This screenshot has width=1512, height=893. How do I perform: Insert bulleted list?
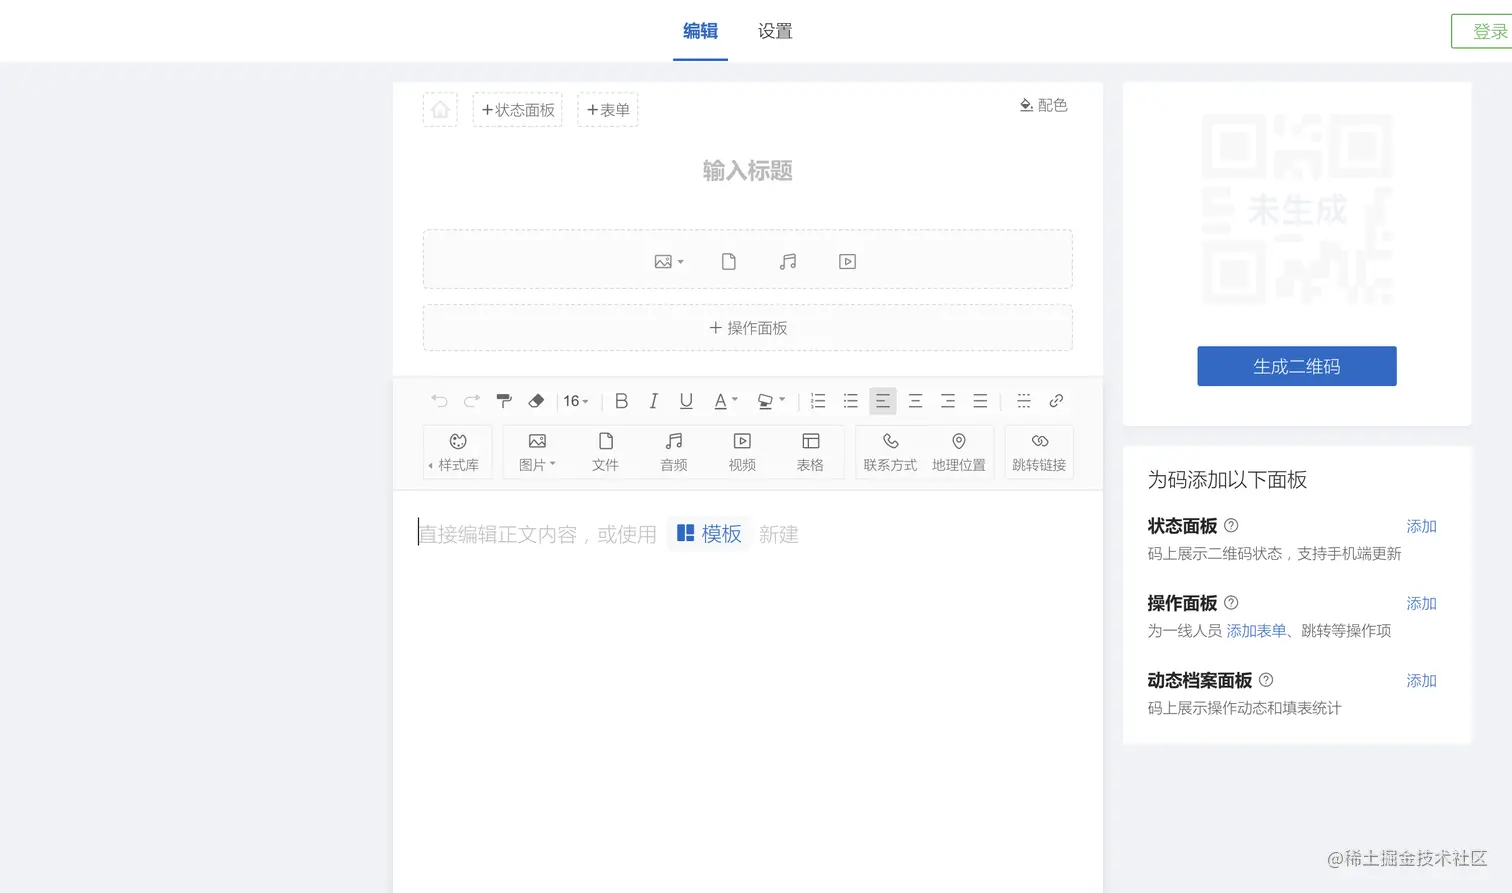(x=851, y=401)
